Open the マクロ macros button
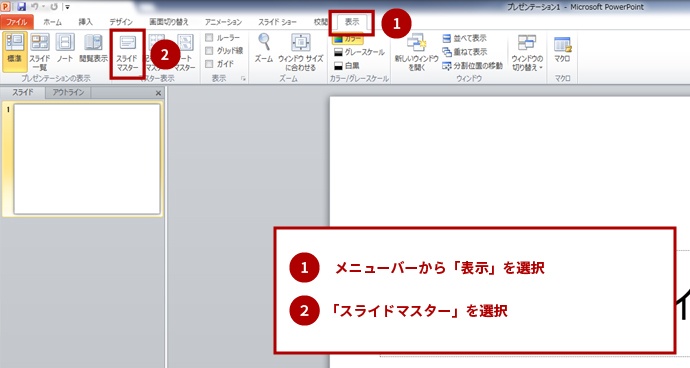 coord(562,49)
